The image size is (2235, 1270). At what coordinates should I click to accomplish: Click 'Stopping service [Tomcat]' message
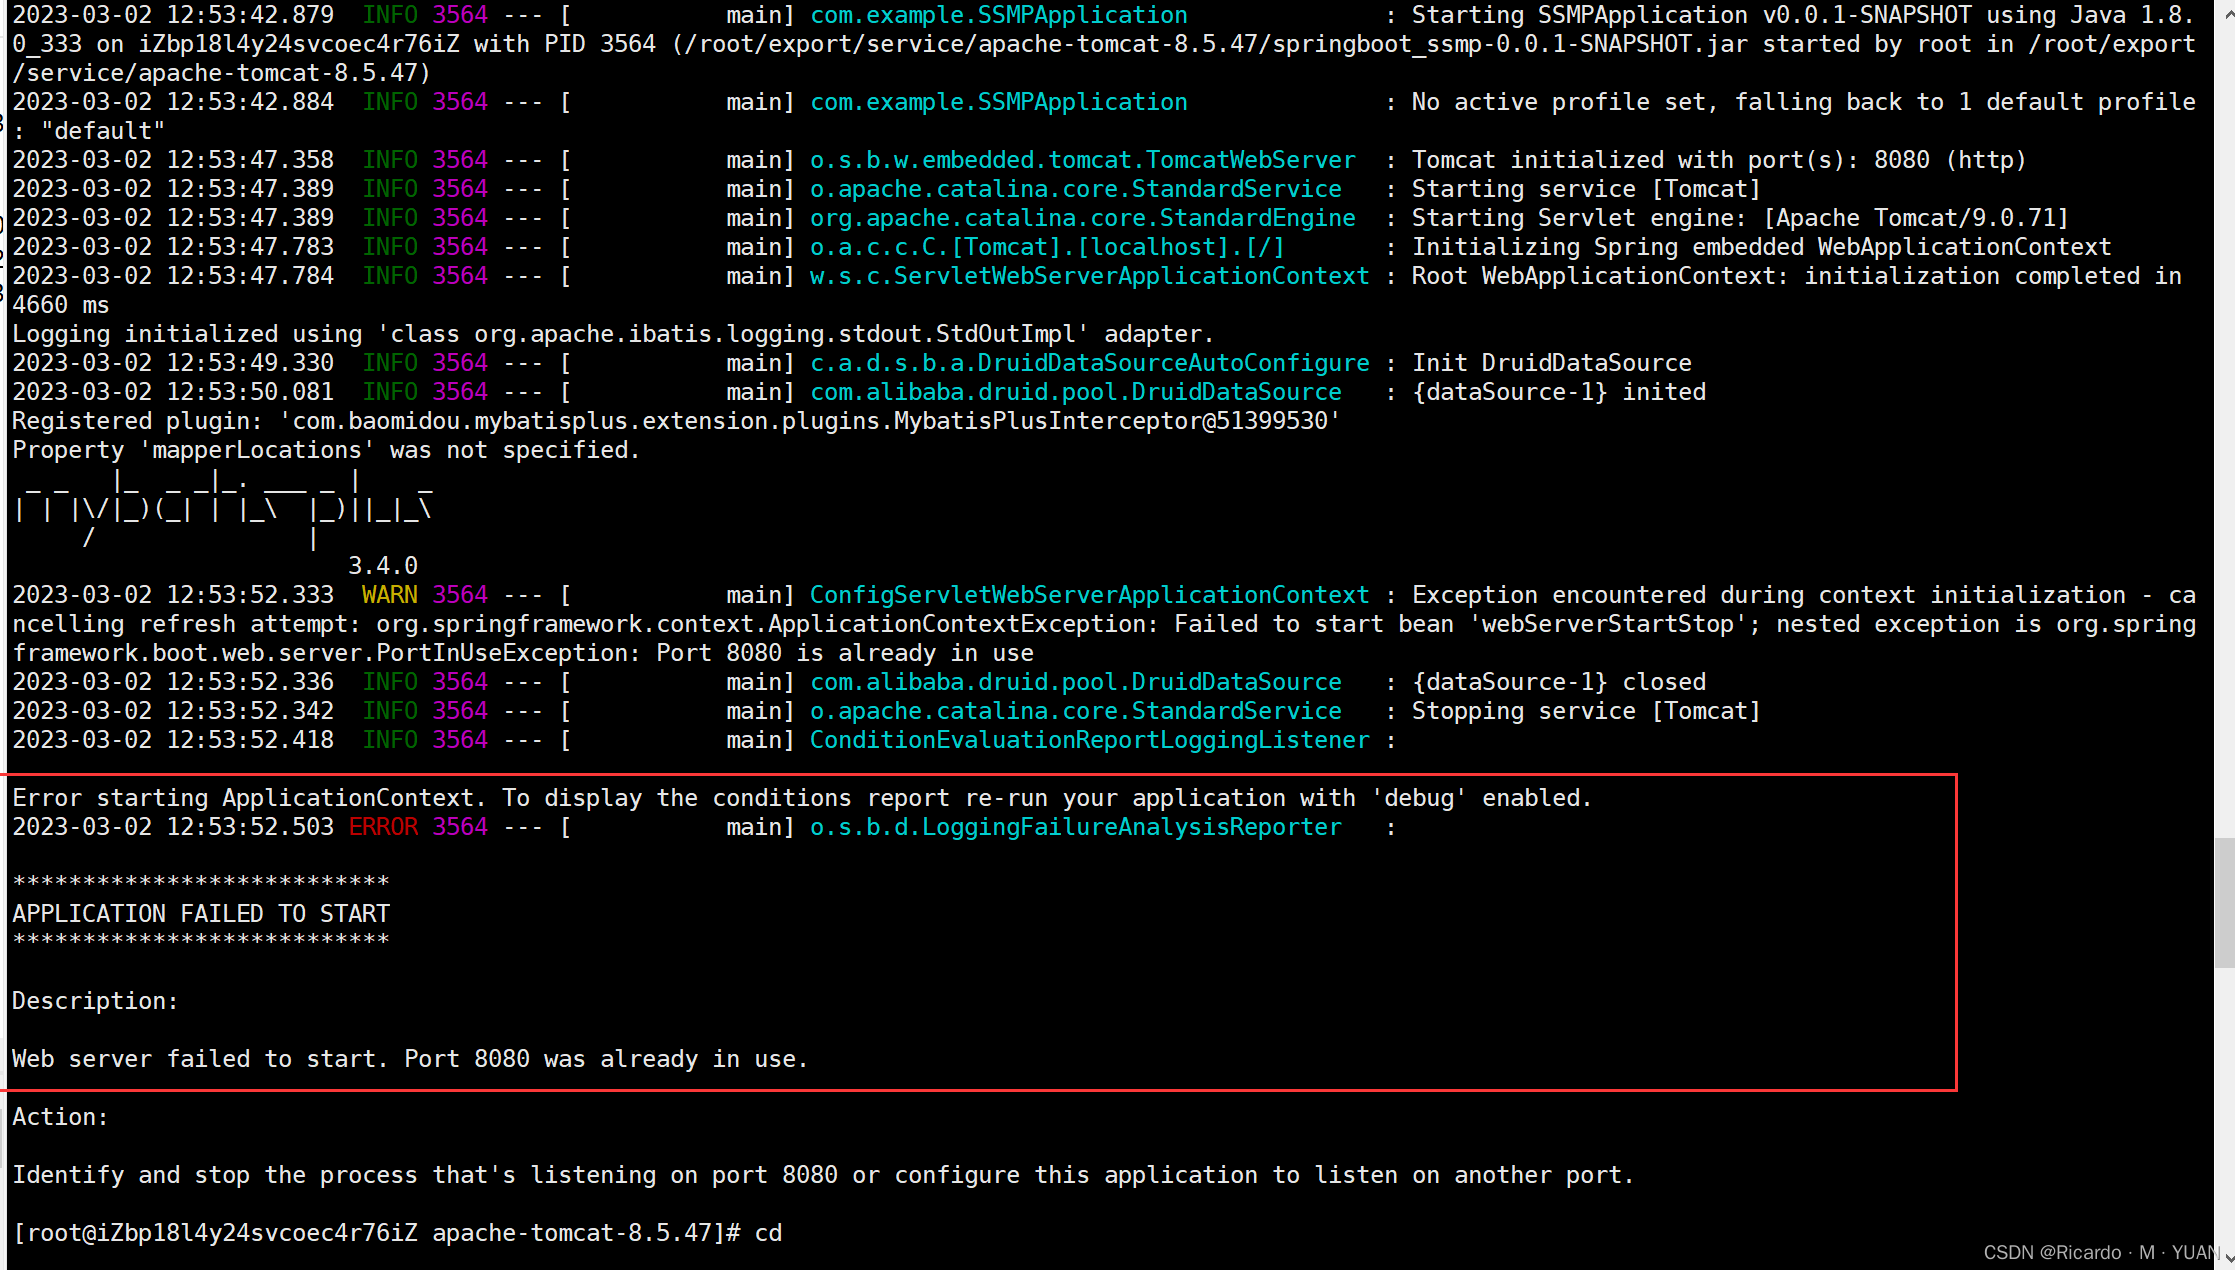point(1585,711)
